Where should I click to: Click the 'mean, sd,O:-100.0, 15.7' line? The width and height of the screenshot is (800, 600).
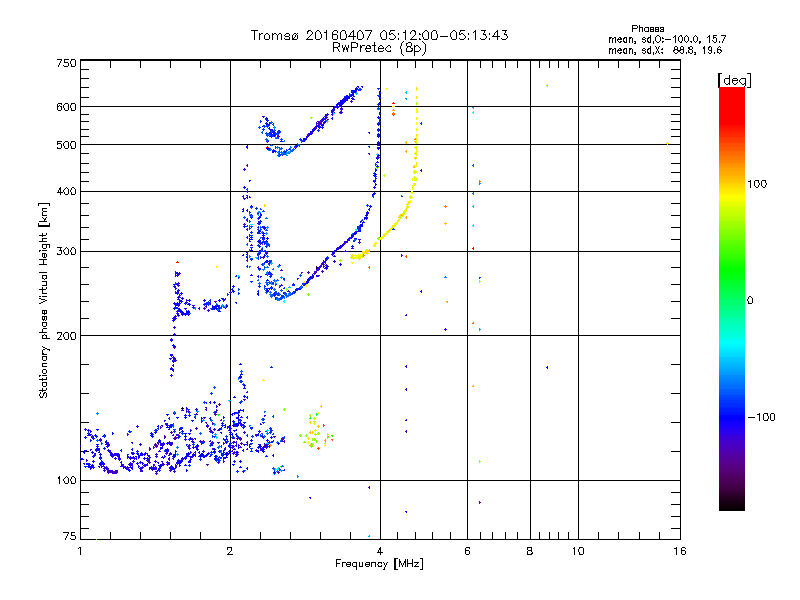667,39
